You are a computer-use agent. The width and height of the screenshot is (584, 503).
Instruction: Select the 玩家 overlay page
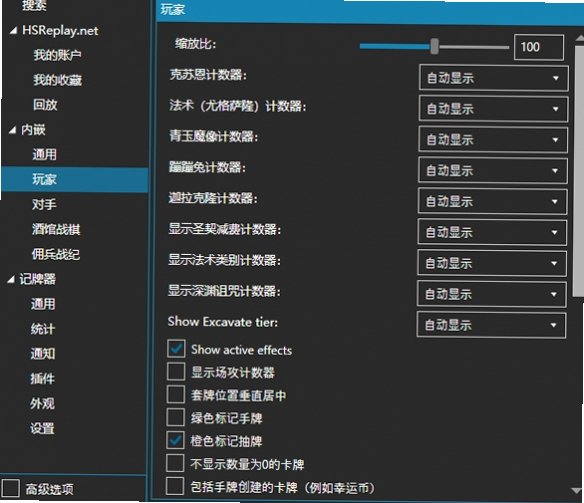[x=74, y=179]
